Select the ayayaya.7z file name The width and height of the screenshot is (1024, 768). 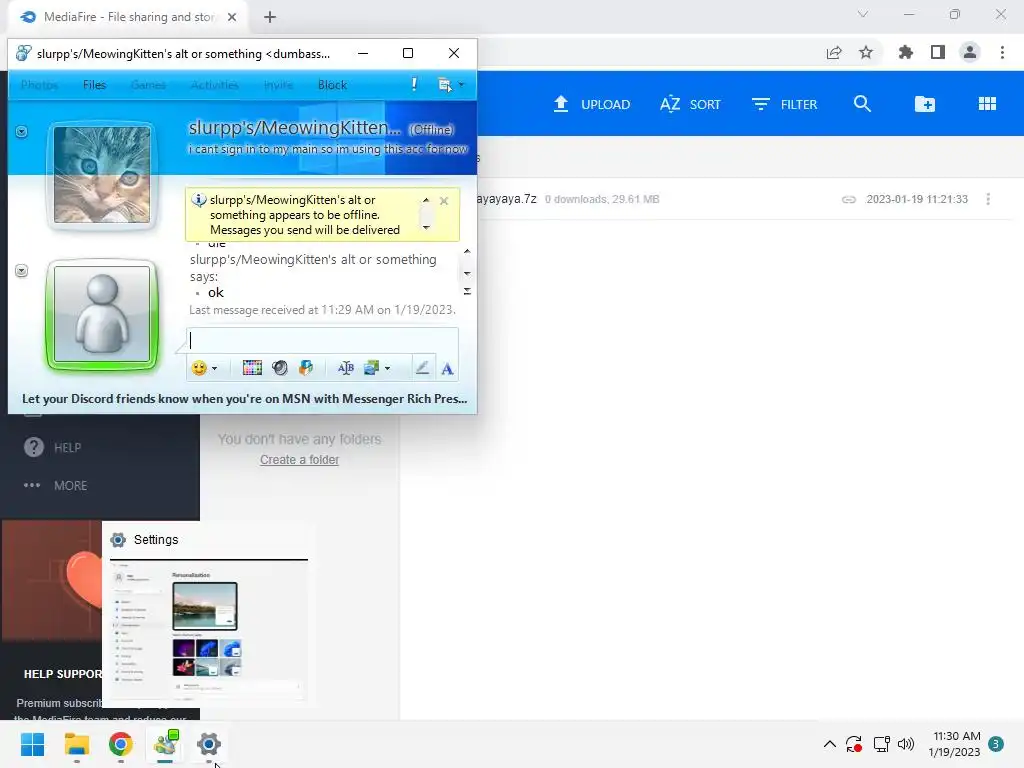pyautogui.click(x=507, y=199)
